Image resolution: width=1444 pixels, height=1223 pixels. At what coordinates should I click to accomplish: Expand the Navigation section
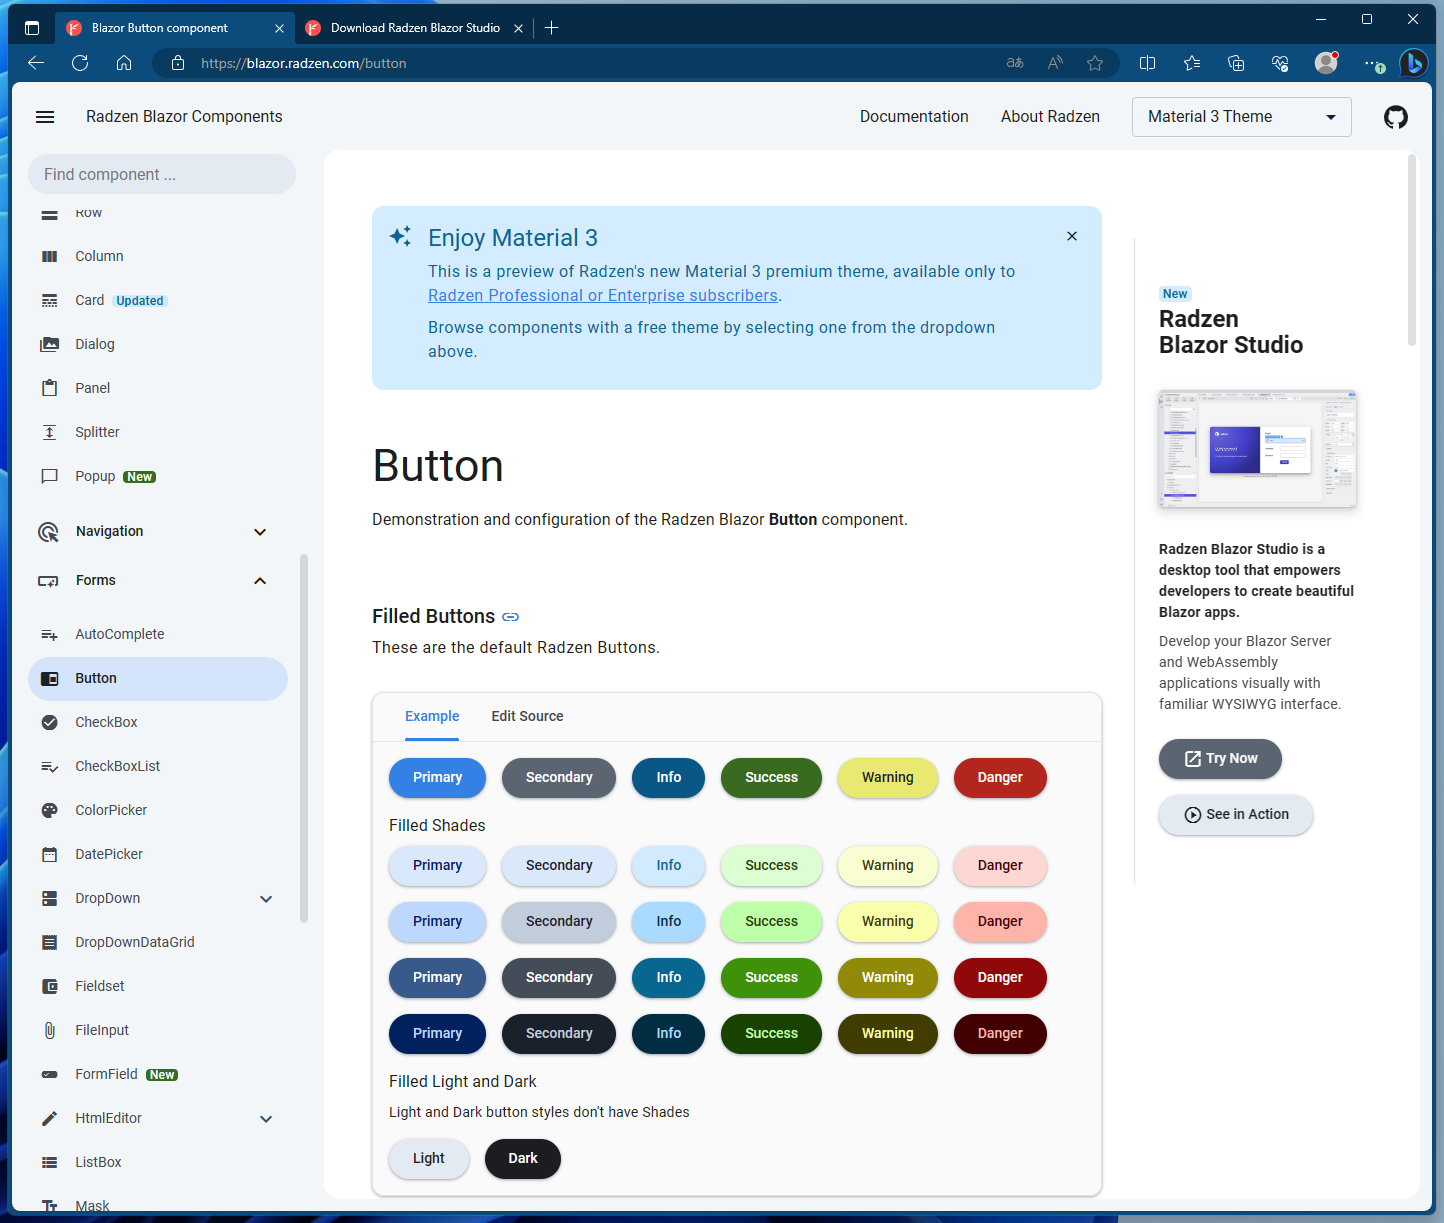tap(259, 531)
